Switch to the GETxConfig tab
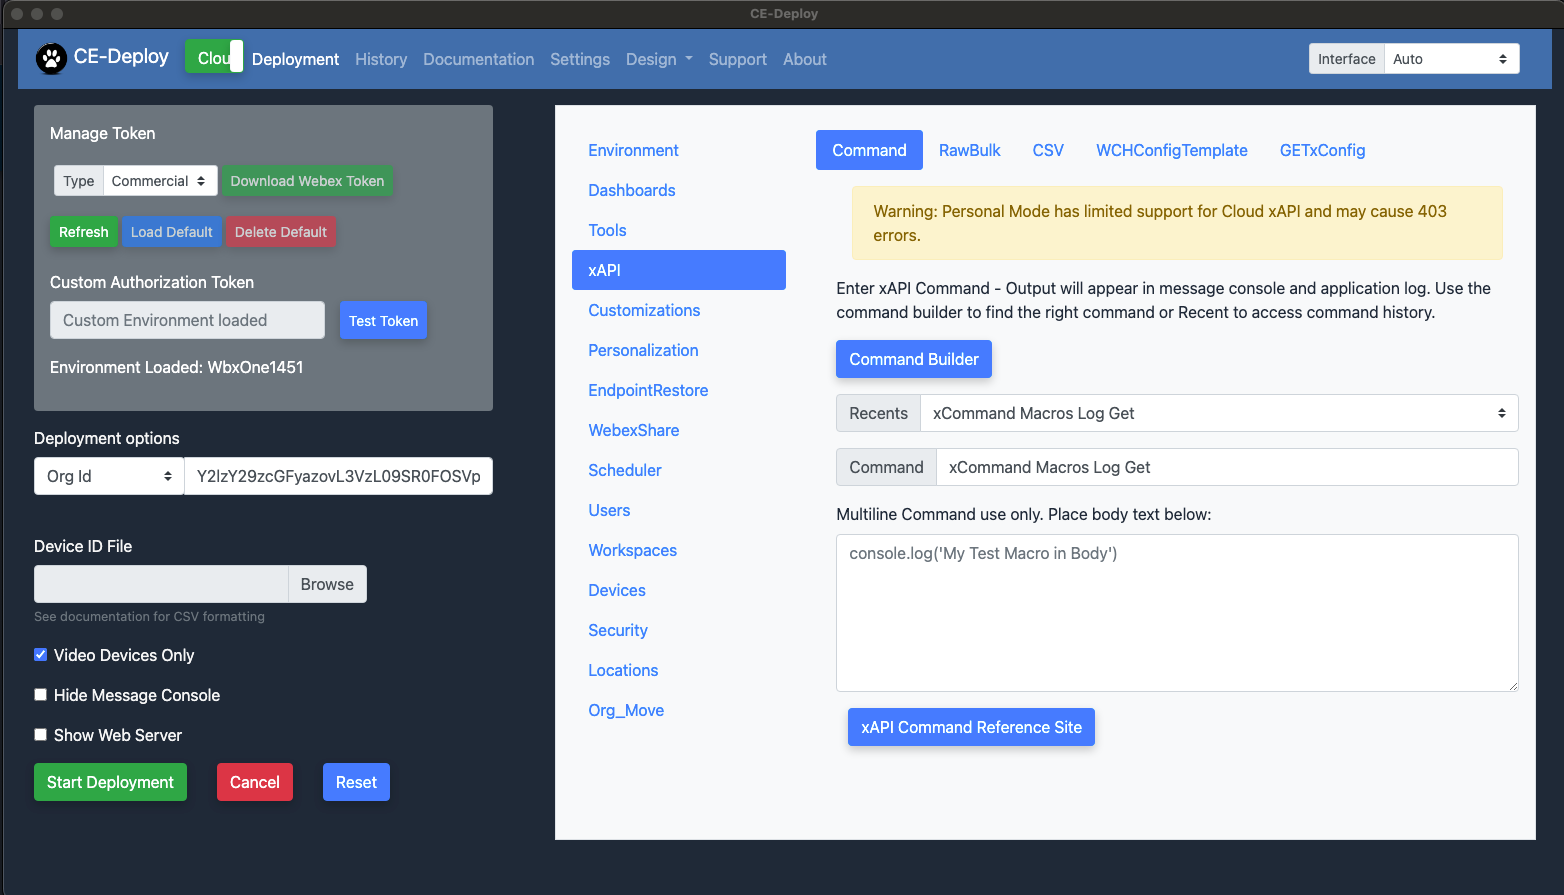This screenshot has width=1564, height=895. (x=1322, y=150)
